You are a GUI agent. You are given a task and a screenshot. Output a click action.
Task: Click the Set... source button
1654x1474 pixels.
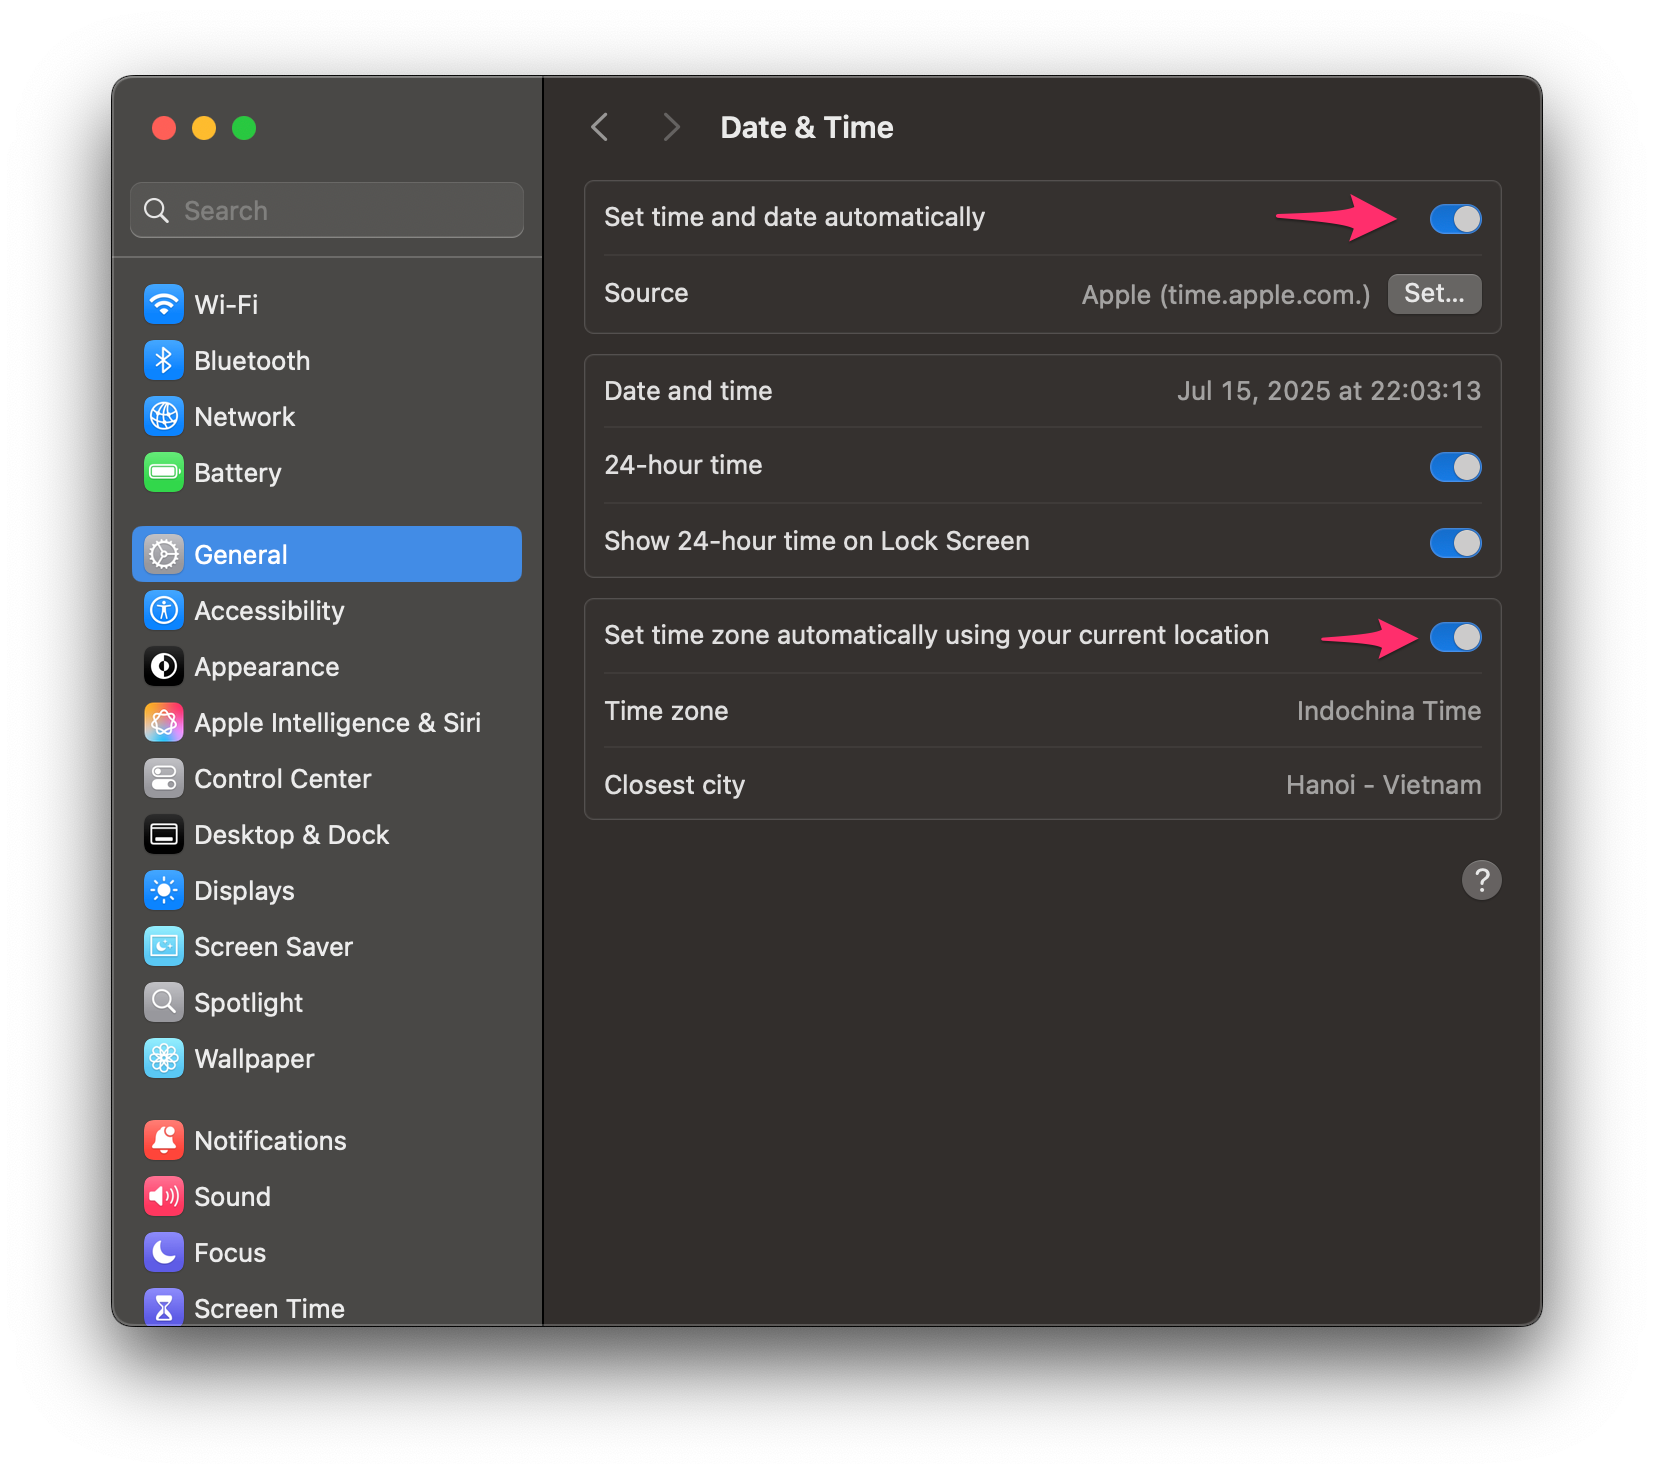tap(1434, 294)
